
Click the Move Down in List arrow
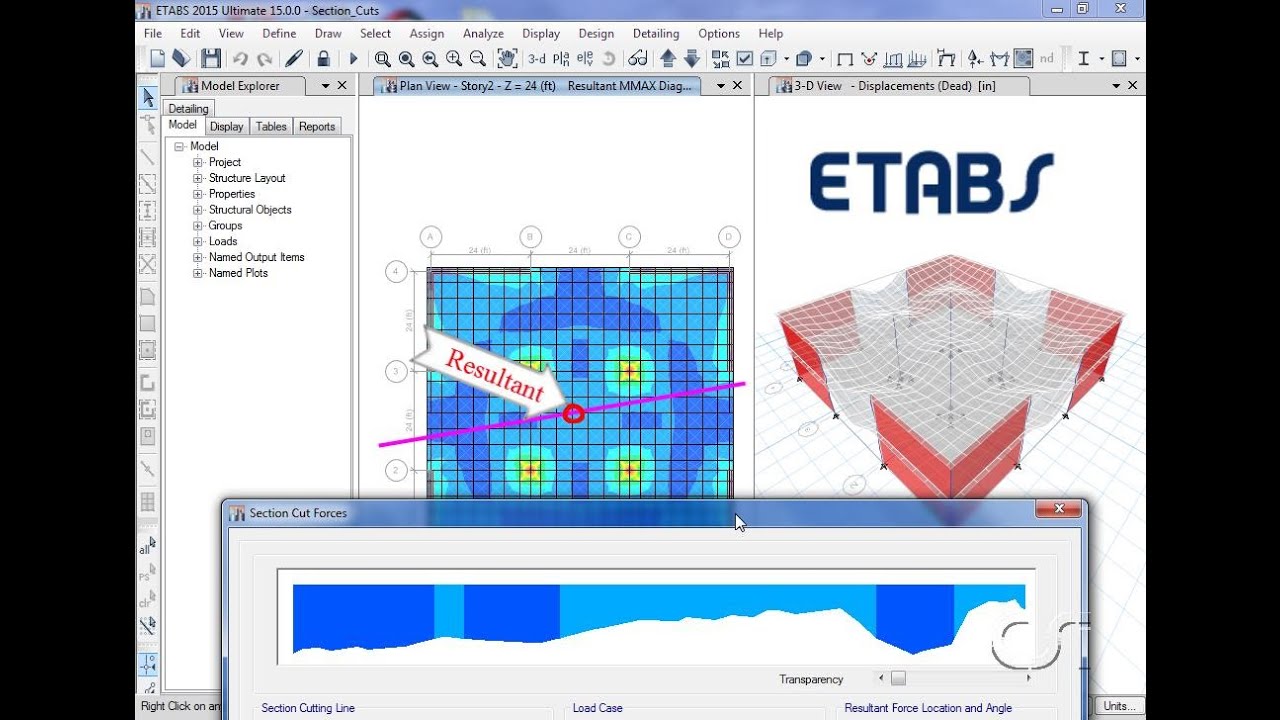[692, 59]
